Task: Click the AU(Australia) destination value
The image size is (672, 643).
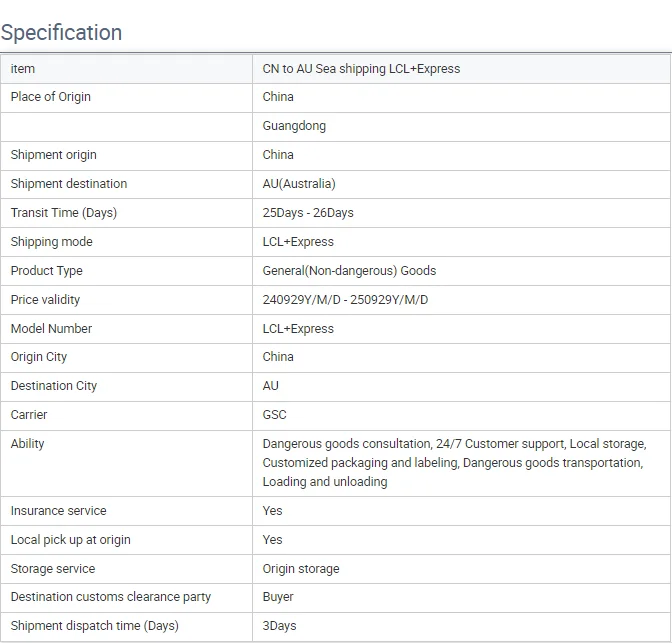Action: [x=299, y=184]
